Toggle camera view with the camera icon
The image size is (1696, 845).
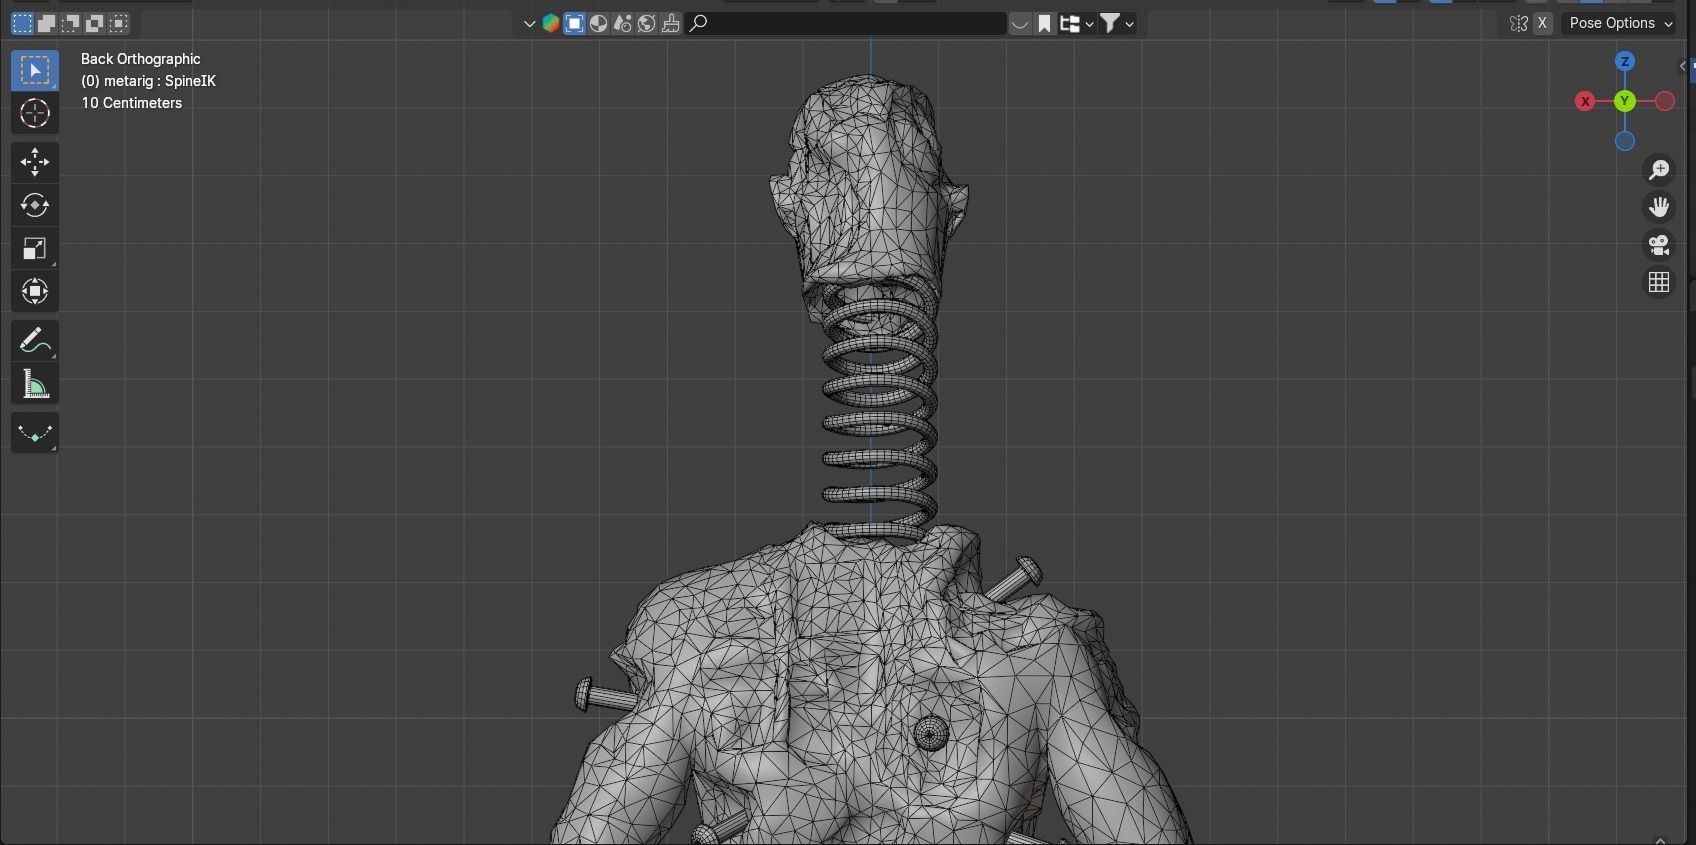pyautogui.click(x=1659, y=245)
